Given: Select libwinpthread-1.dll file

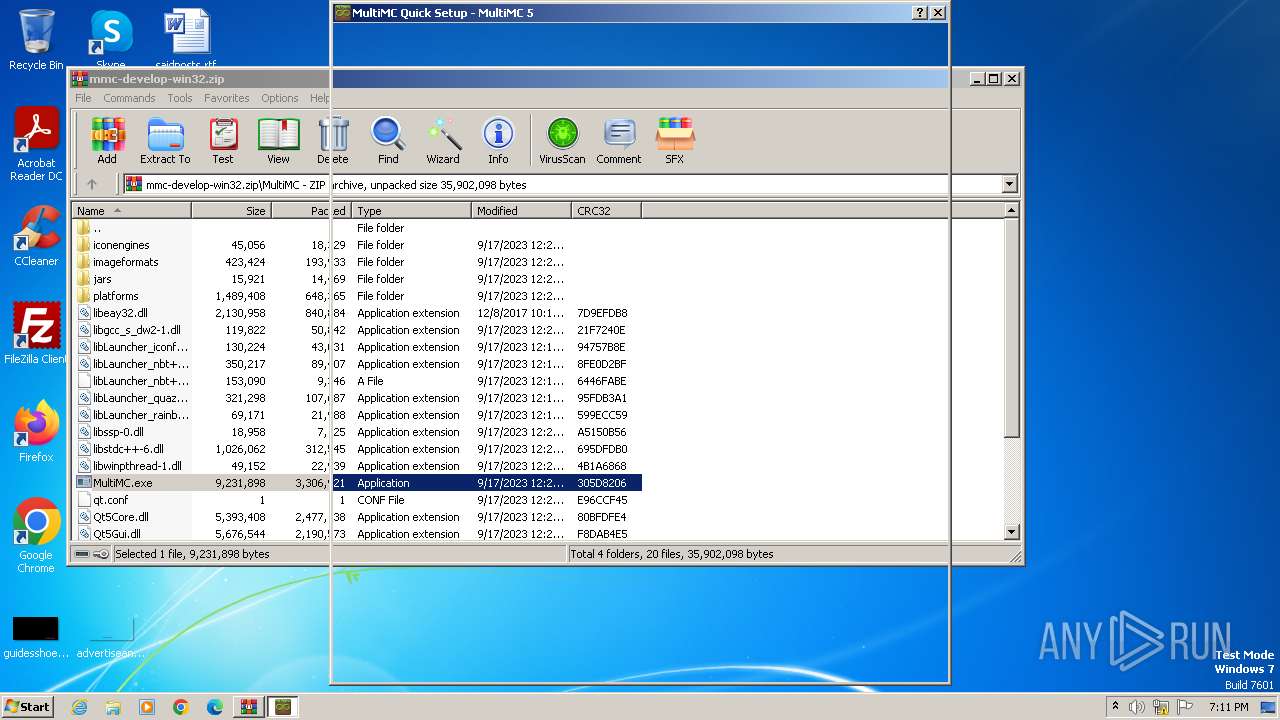Looking at the screenshot, I should pos(137,466).
